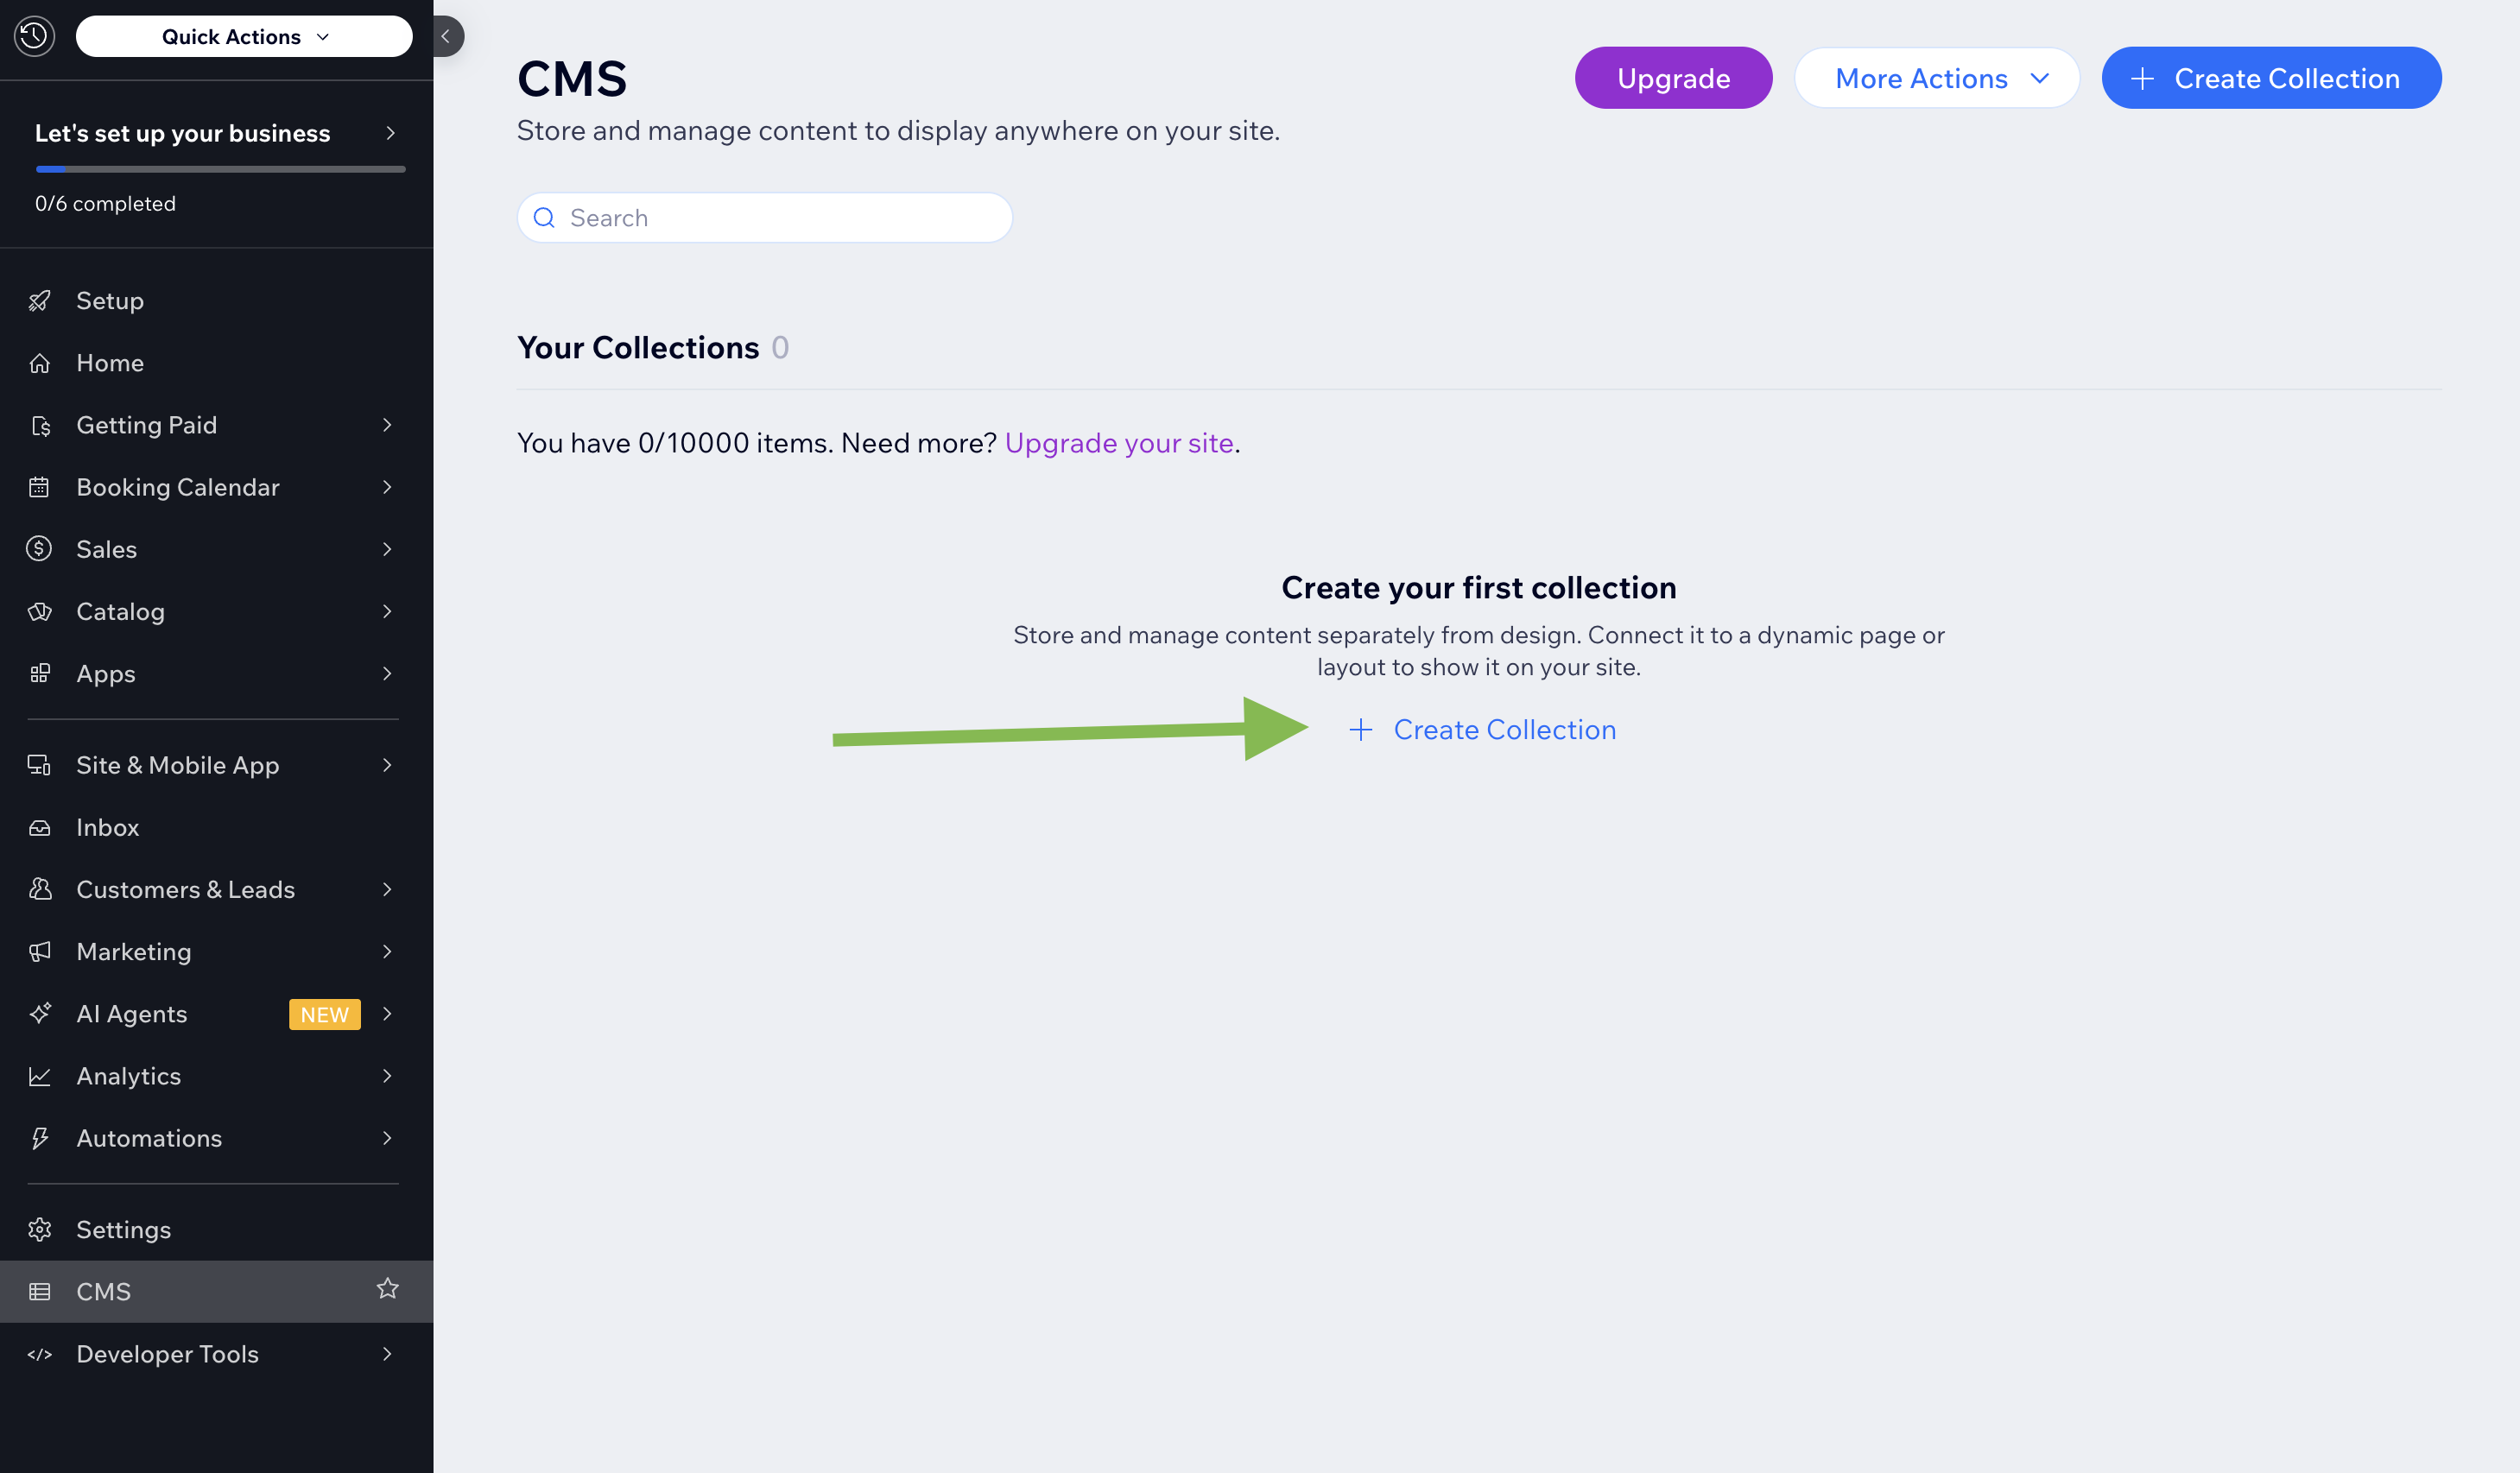Click the Setup rocket icon

pyautogui.click(x=40, y=301)
